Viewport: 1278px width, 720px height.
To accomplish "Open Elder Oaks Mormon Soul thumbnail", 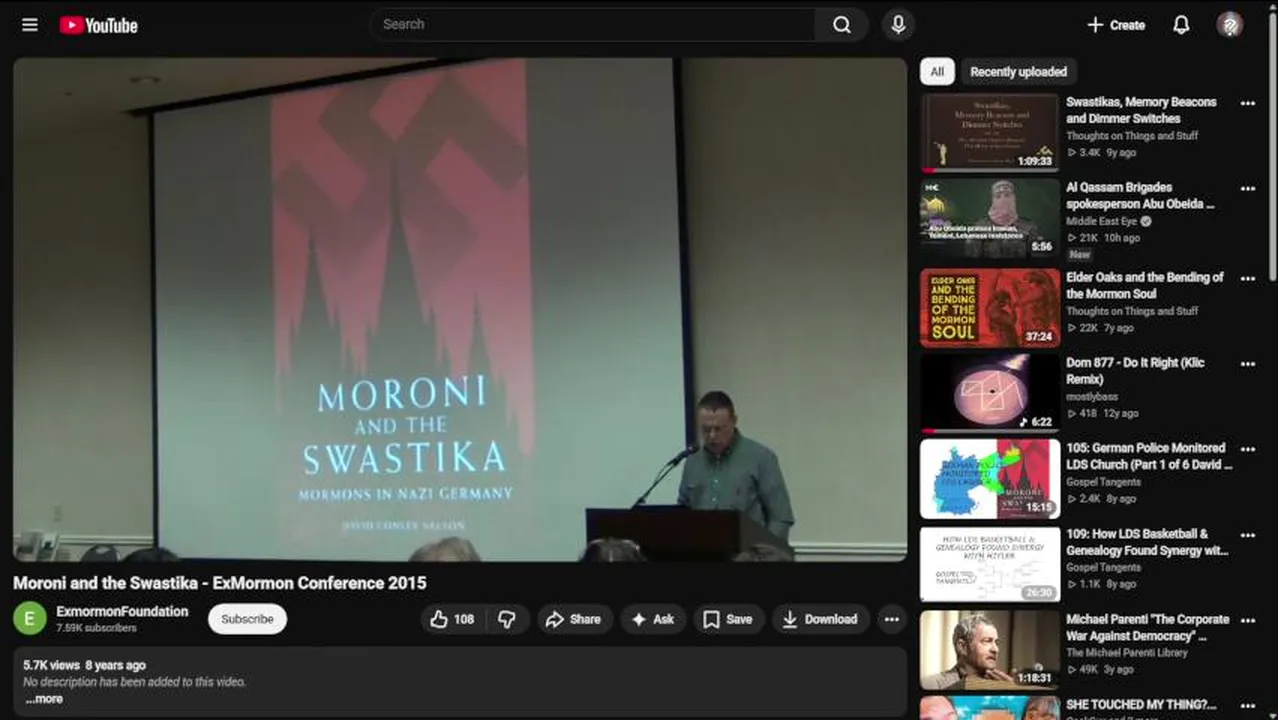I will tap(990, 308).
